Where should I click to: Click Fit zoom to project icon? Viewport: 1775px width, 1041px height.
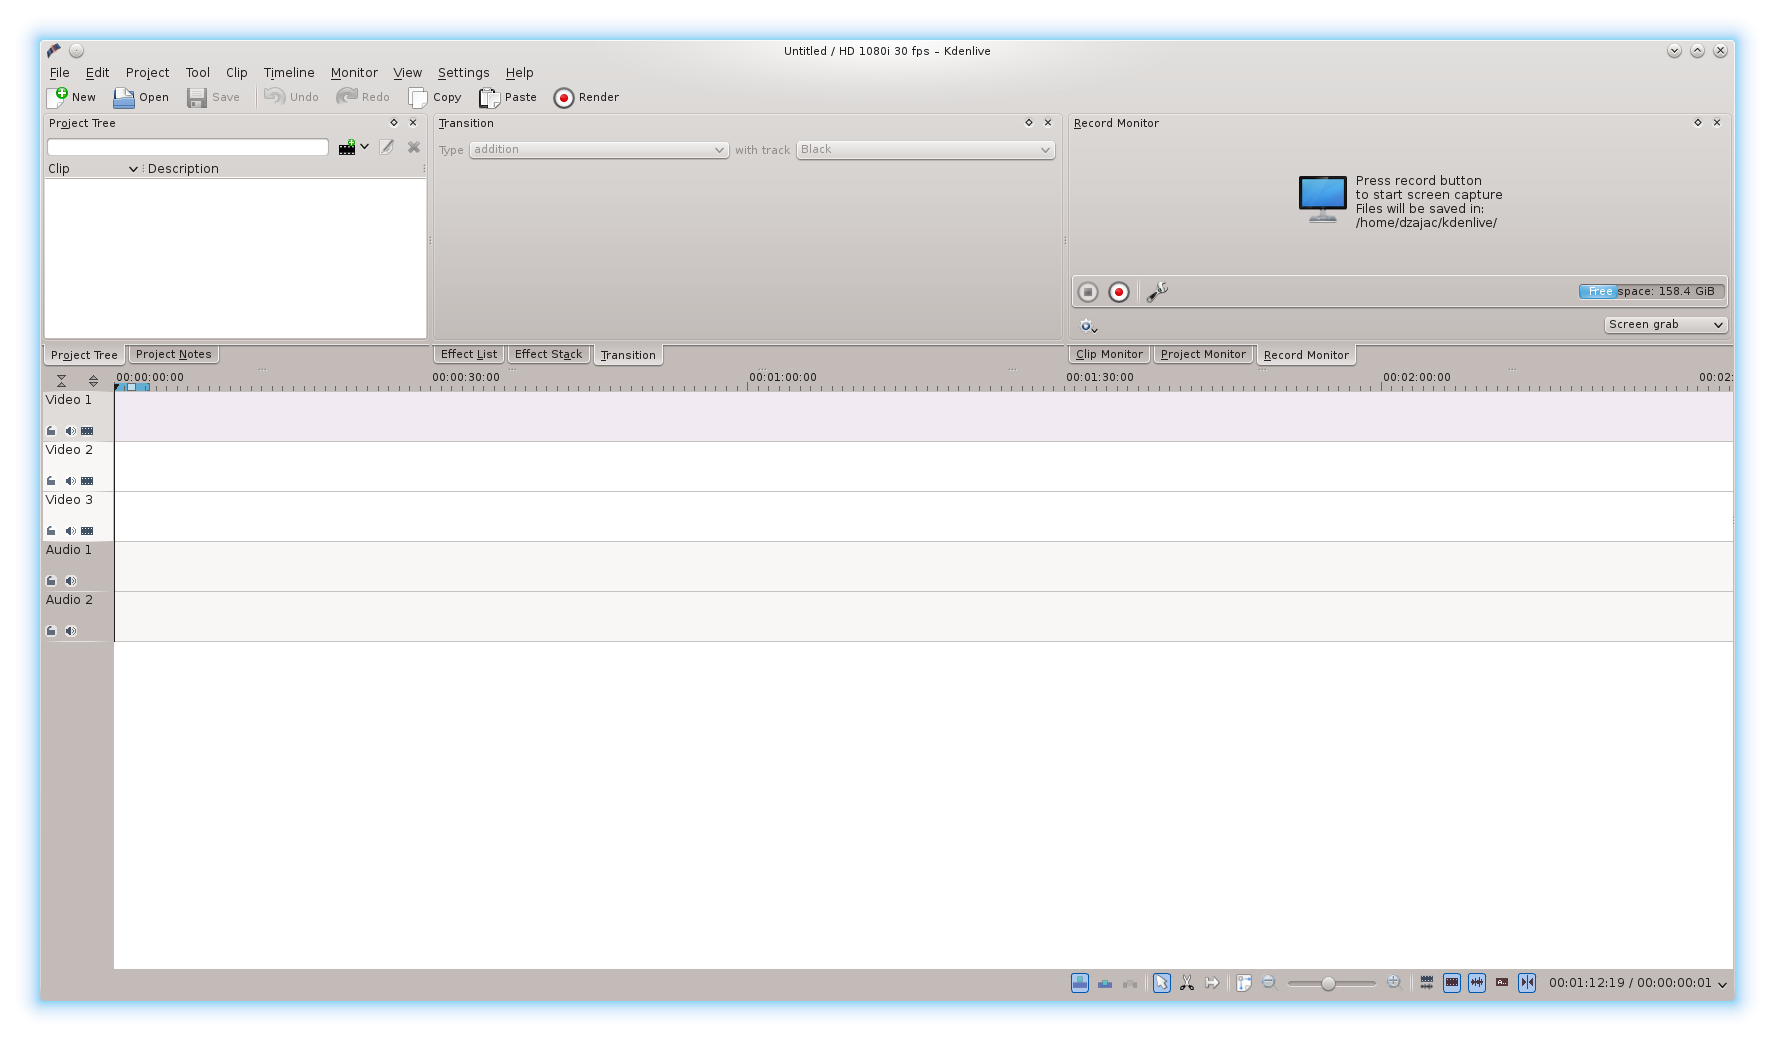[x=1244, y=983]
